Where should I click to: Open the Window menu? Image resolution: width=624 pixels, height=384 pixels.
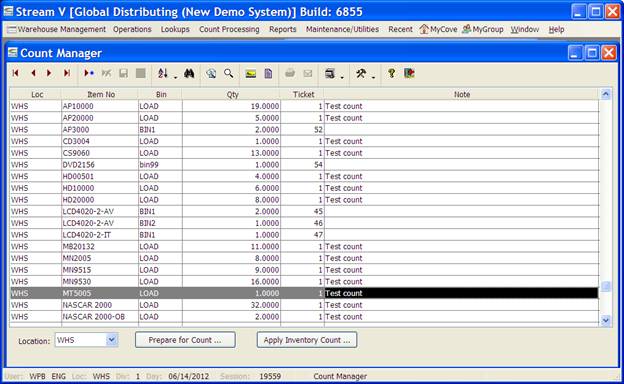[525, 29]
